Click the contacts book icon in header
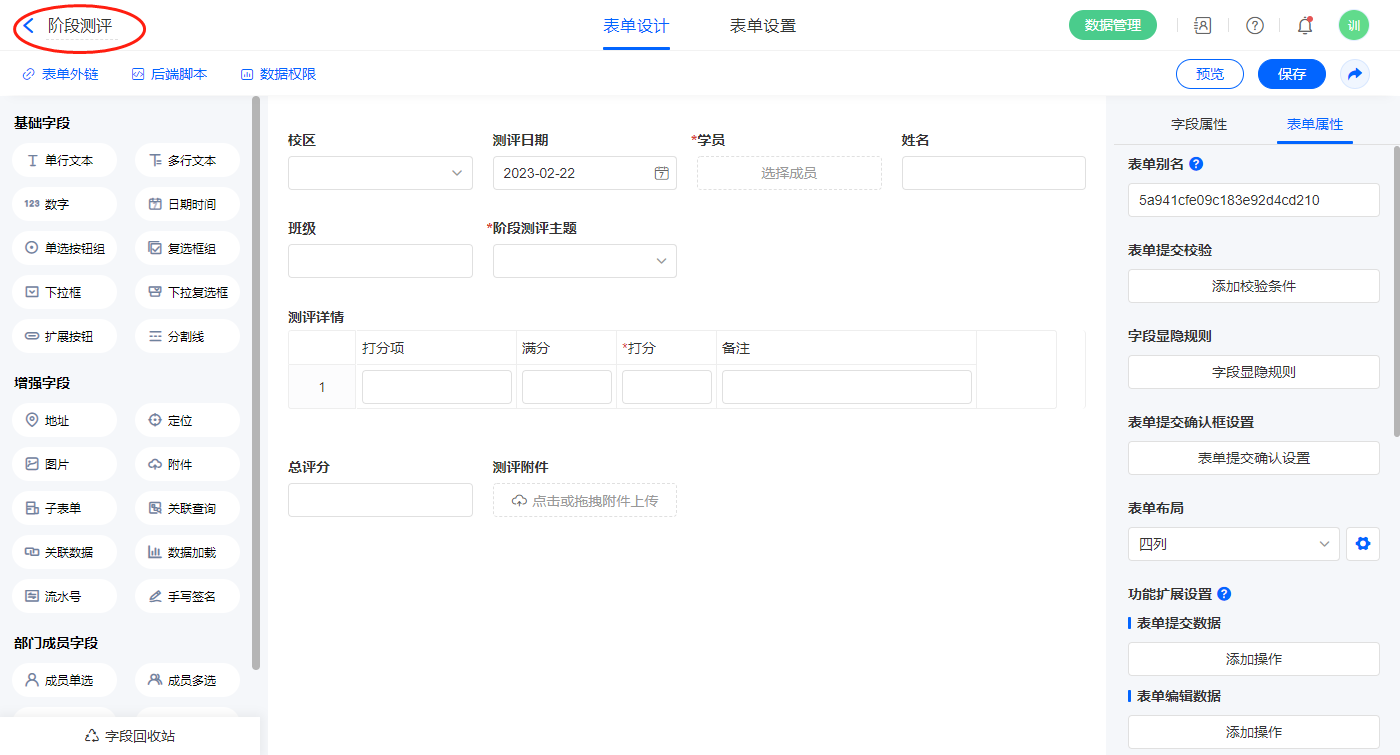 click(1203, 26)
